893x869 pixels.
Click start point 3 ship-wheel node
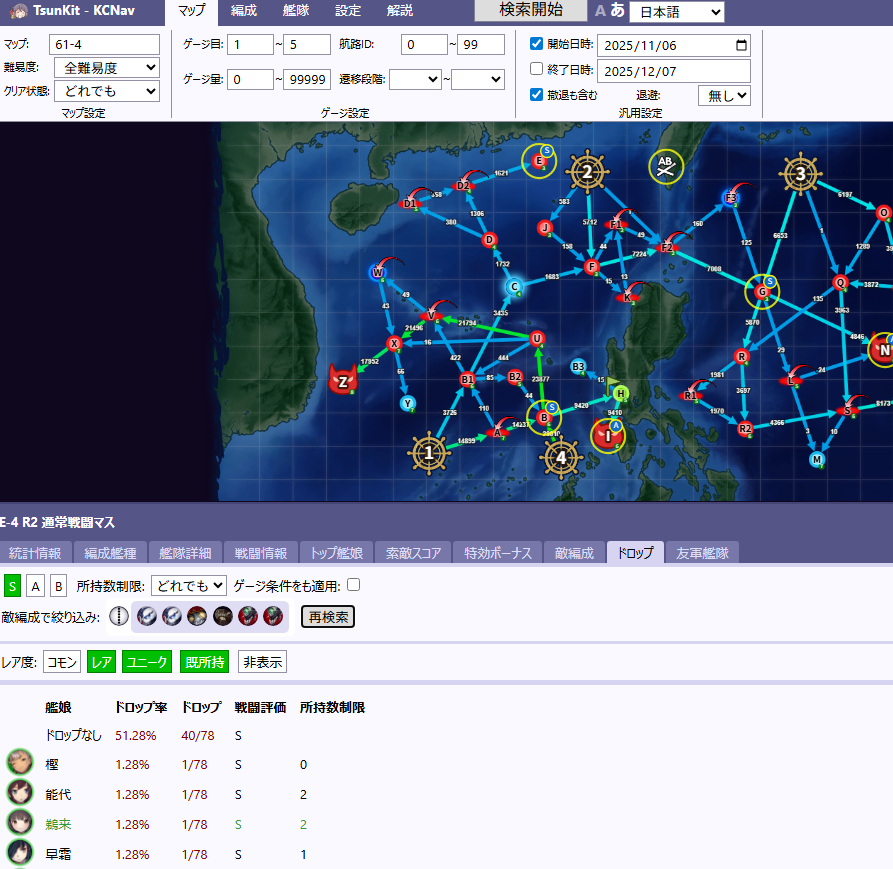(800, 173)
